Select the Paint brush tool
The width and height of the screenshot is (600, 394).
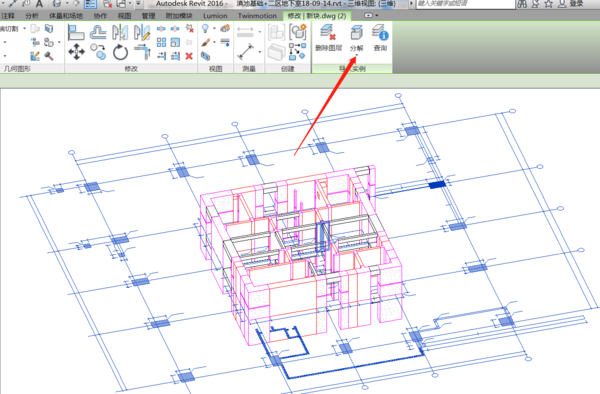click(x=205, y=42)
